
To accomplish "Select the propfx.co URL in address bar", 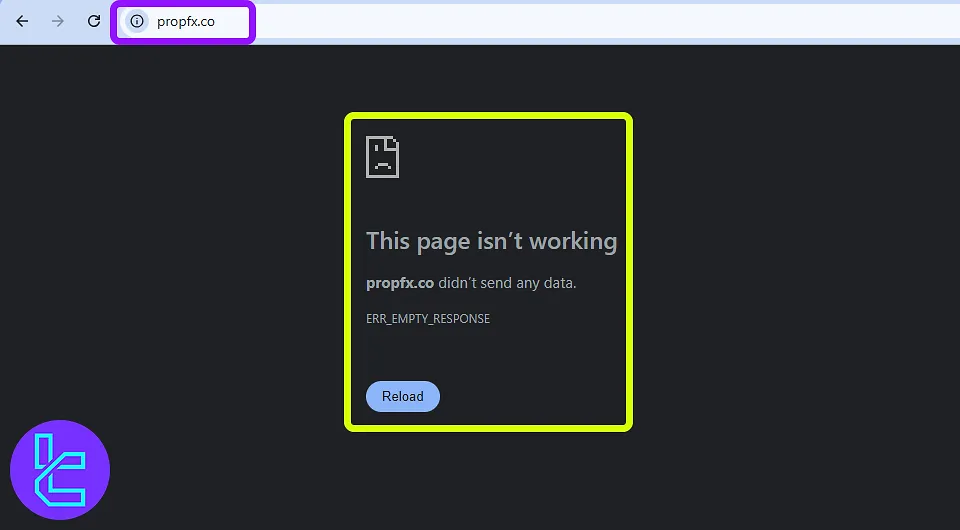I will point(186,21).
